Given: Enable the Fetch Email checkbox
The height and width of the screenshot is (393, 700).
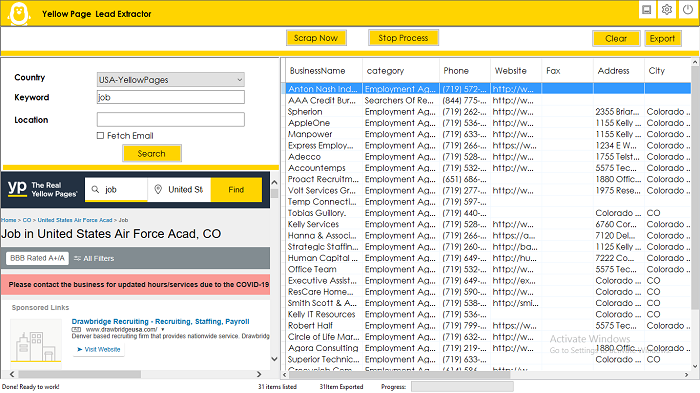Looking at the screenshot, I should pos(100,136).
